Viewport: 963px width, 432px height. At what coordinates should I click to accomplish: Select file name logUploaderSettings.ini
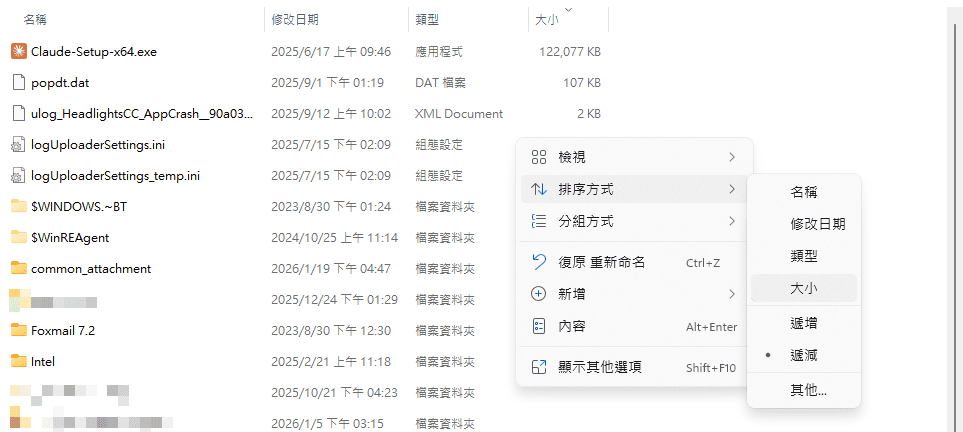point(98,145)
